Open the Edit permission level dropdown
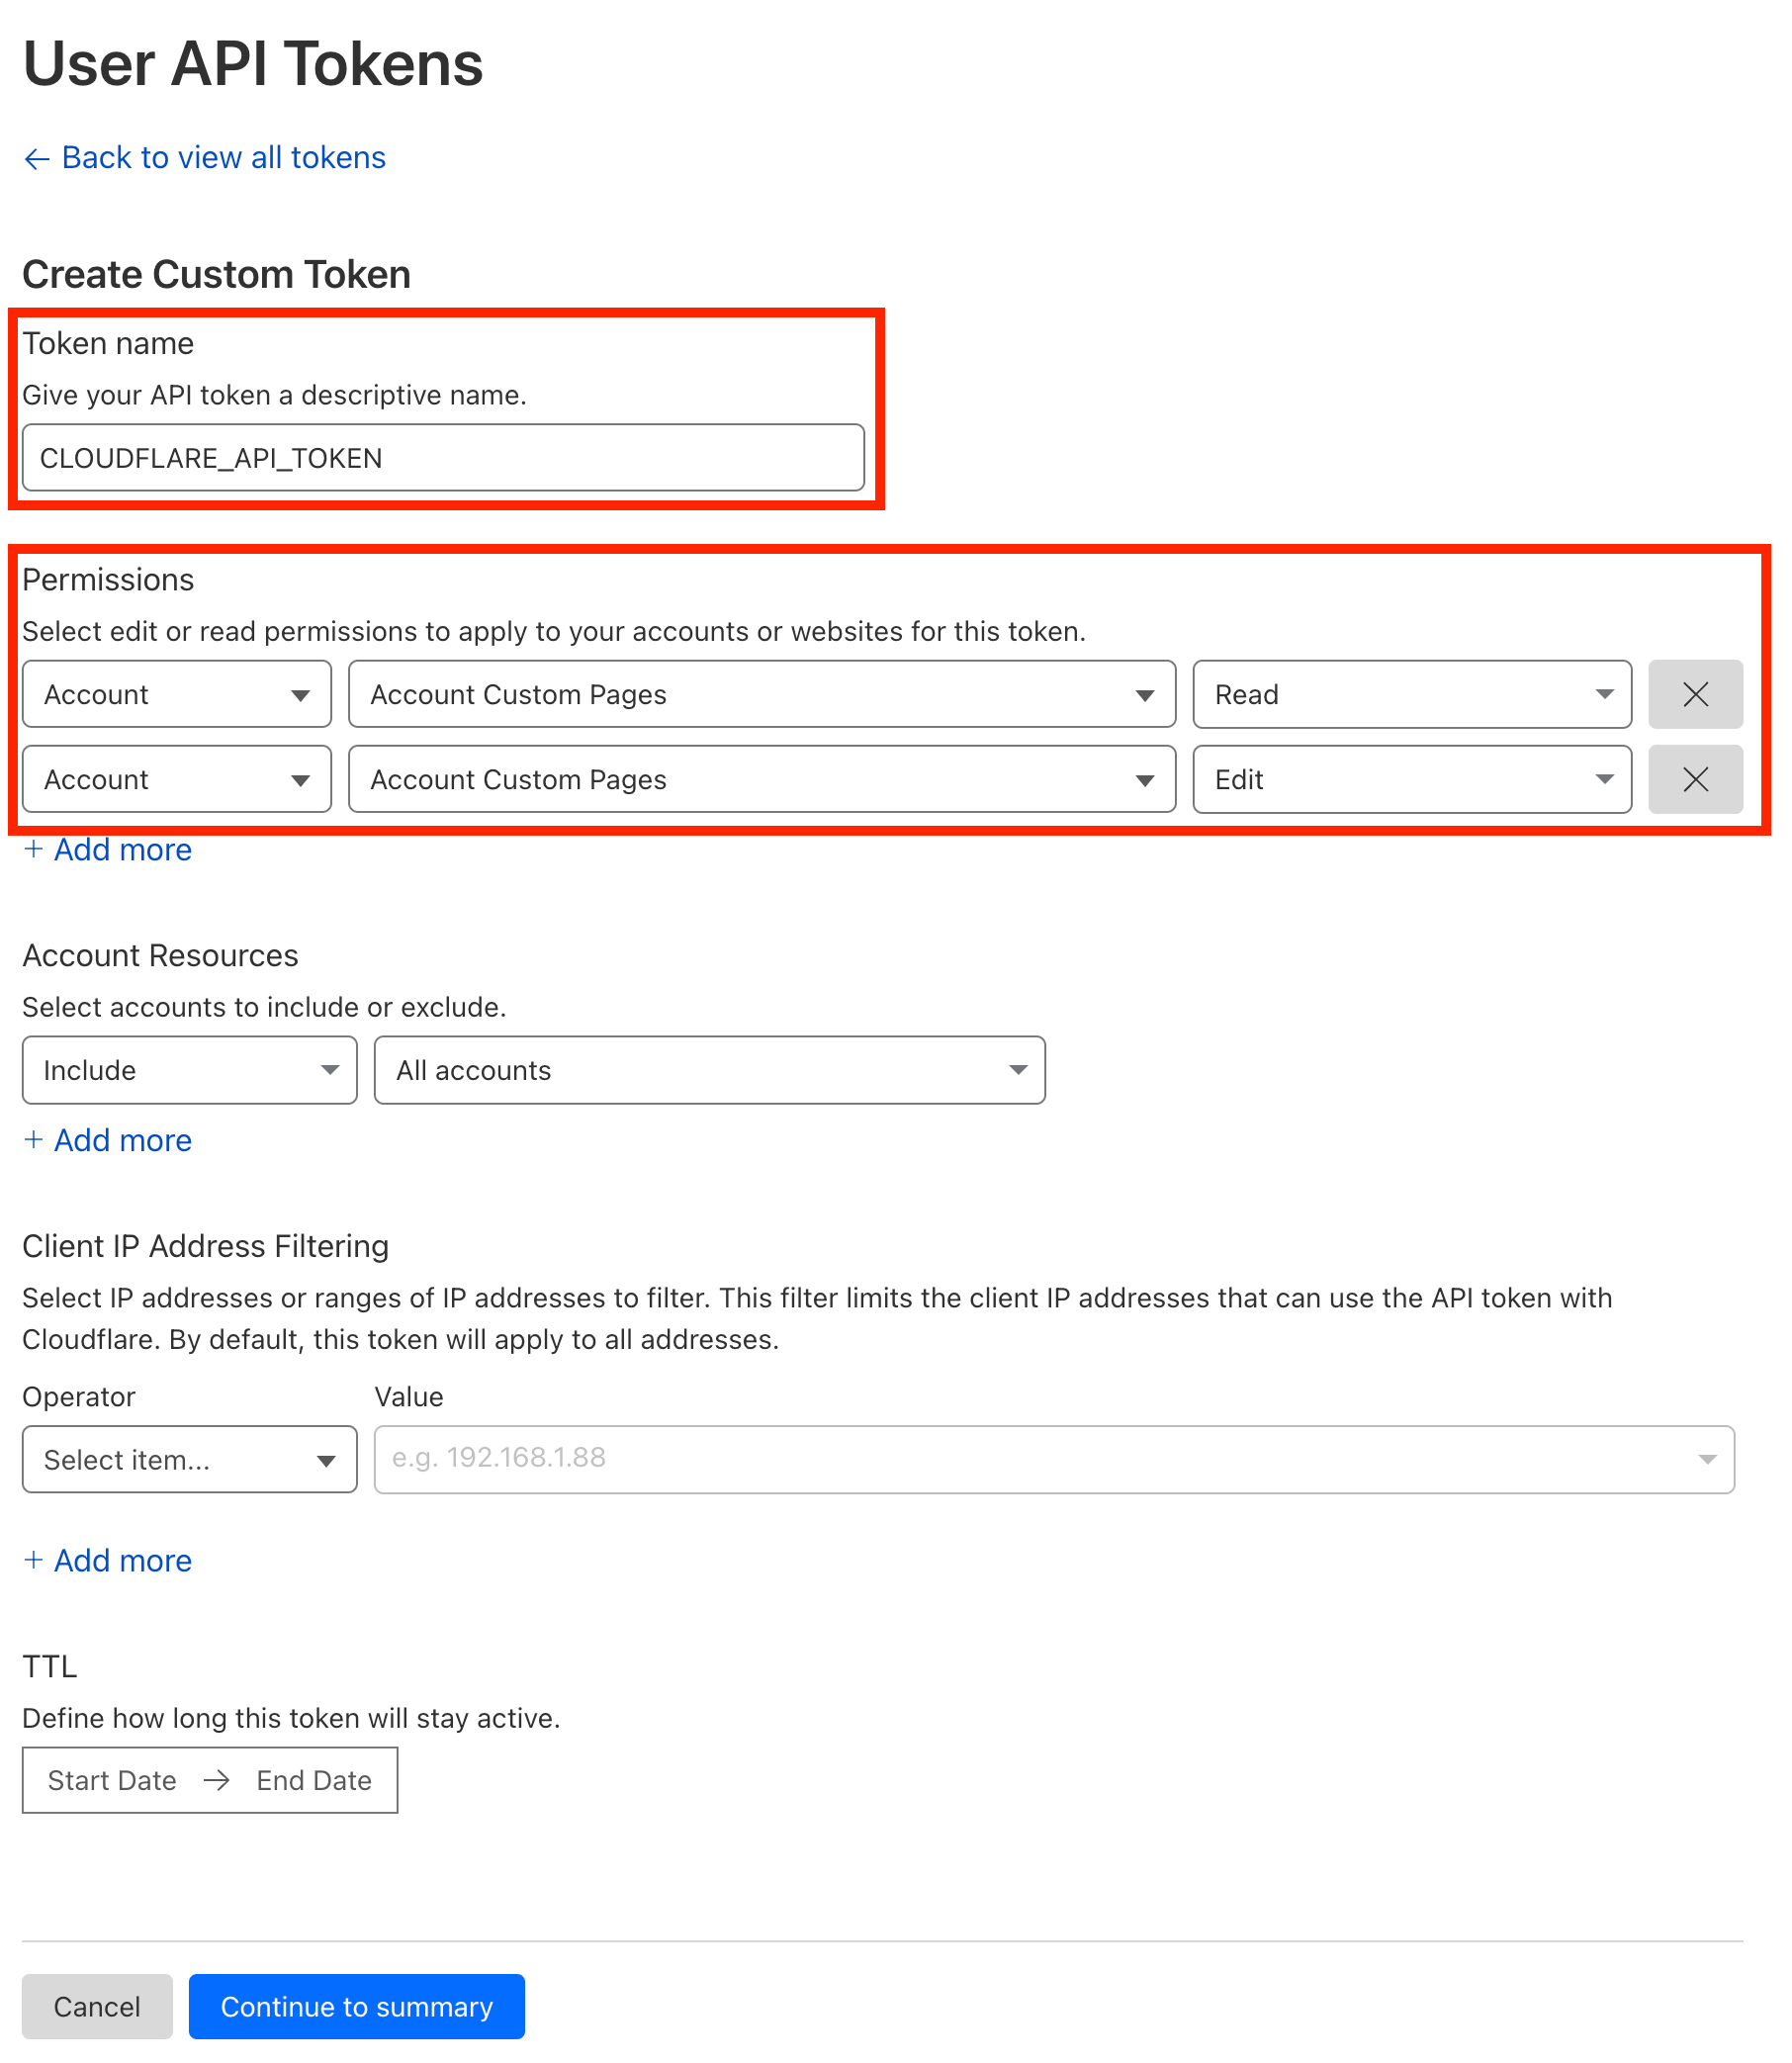The height and width of the screenshot is (2063, 1792). pyautogui.click(x=1411, y=779)
